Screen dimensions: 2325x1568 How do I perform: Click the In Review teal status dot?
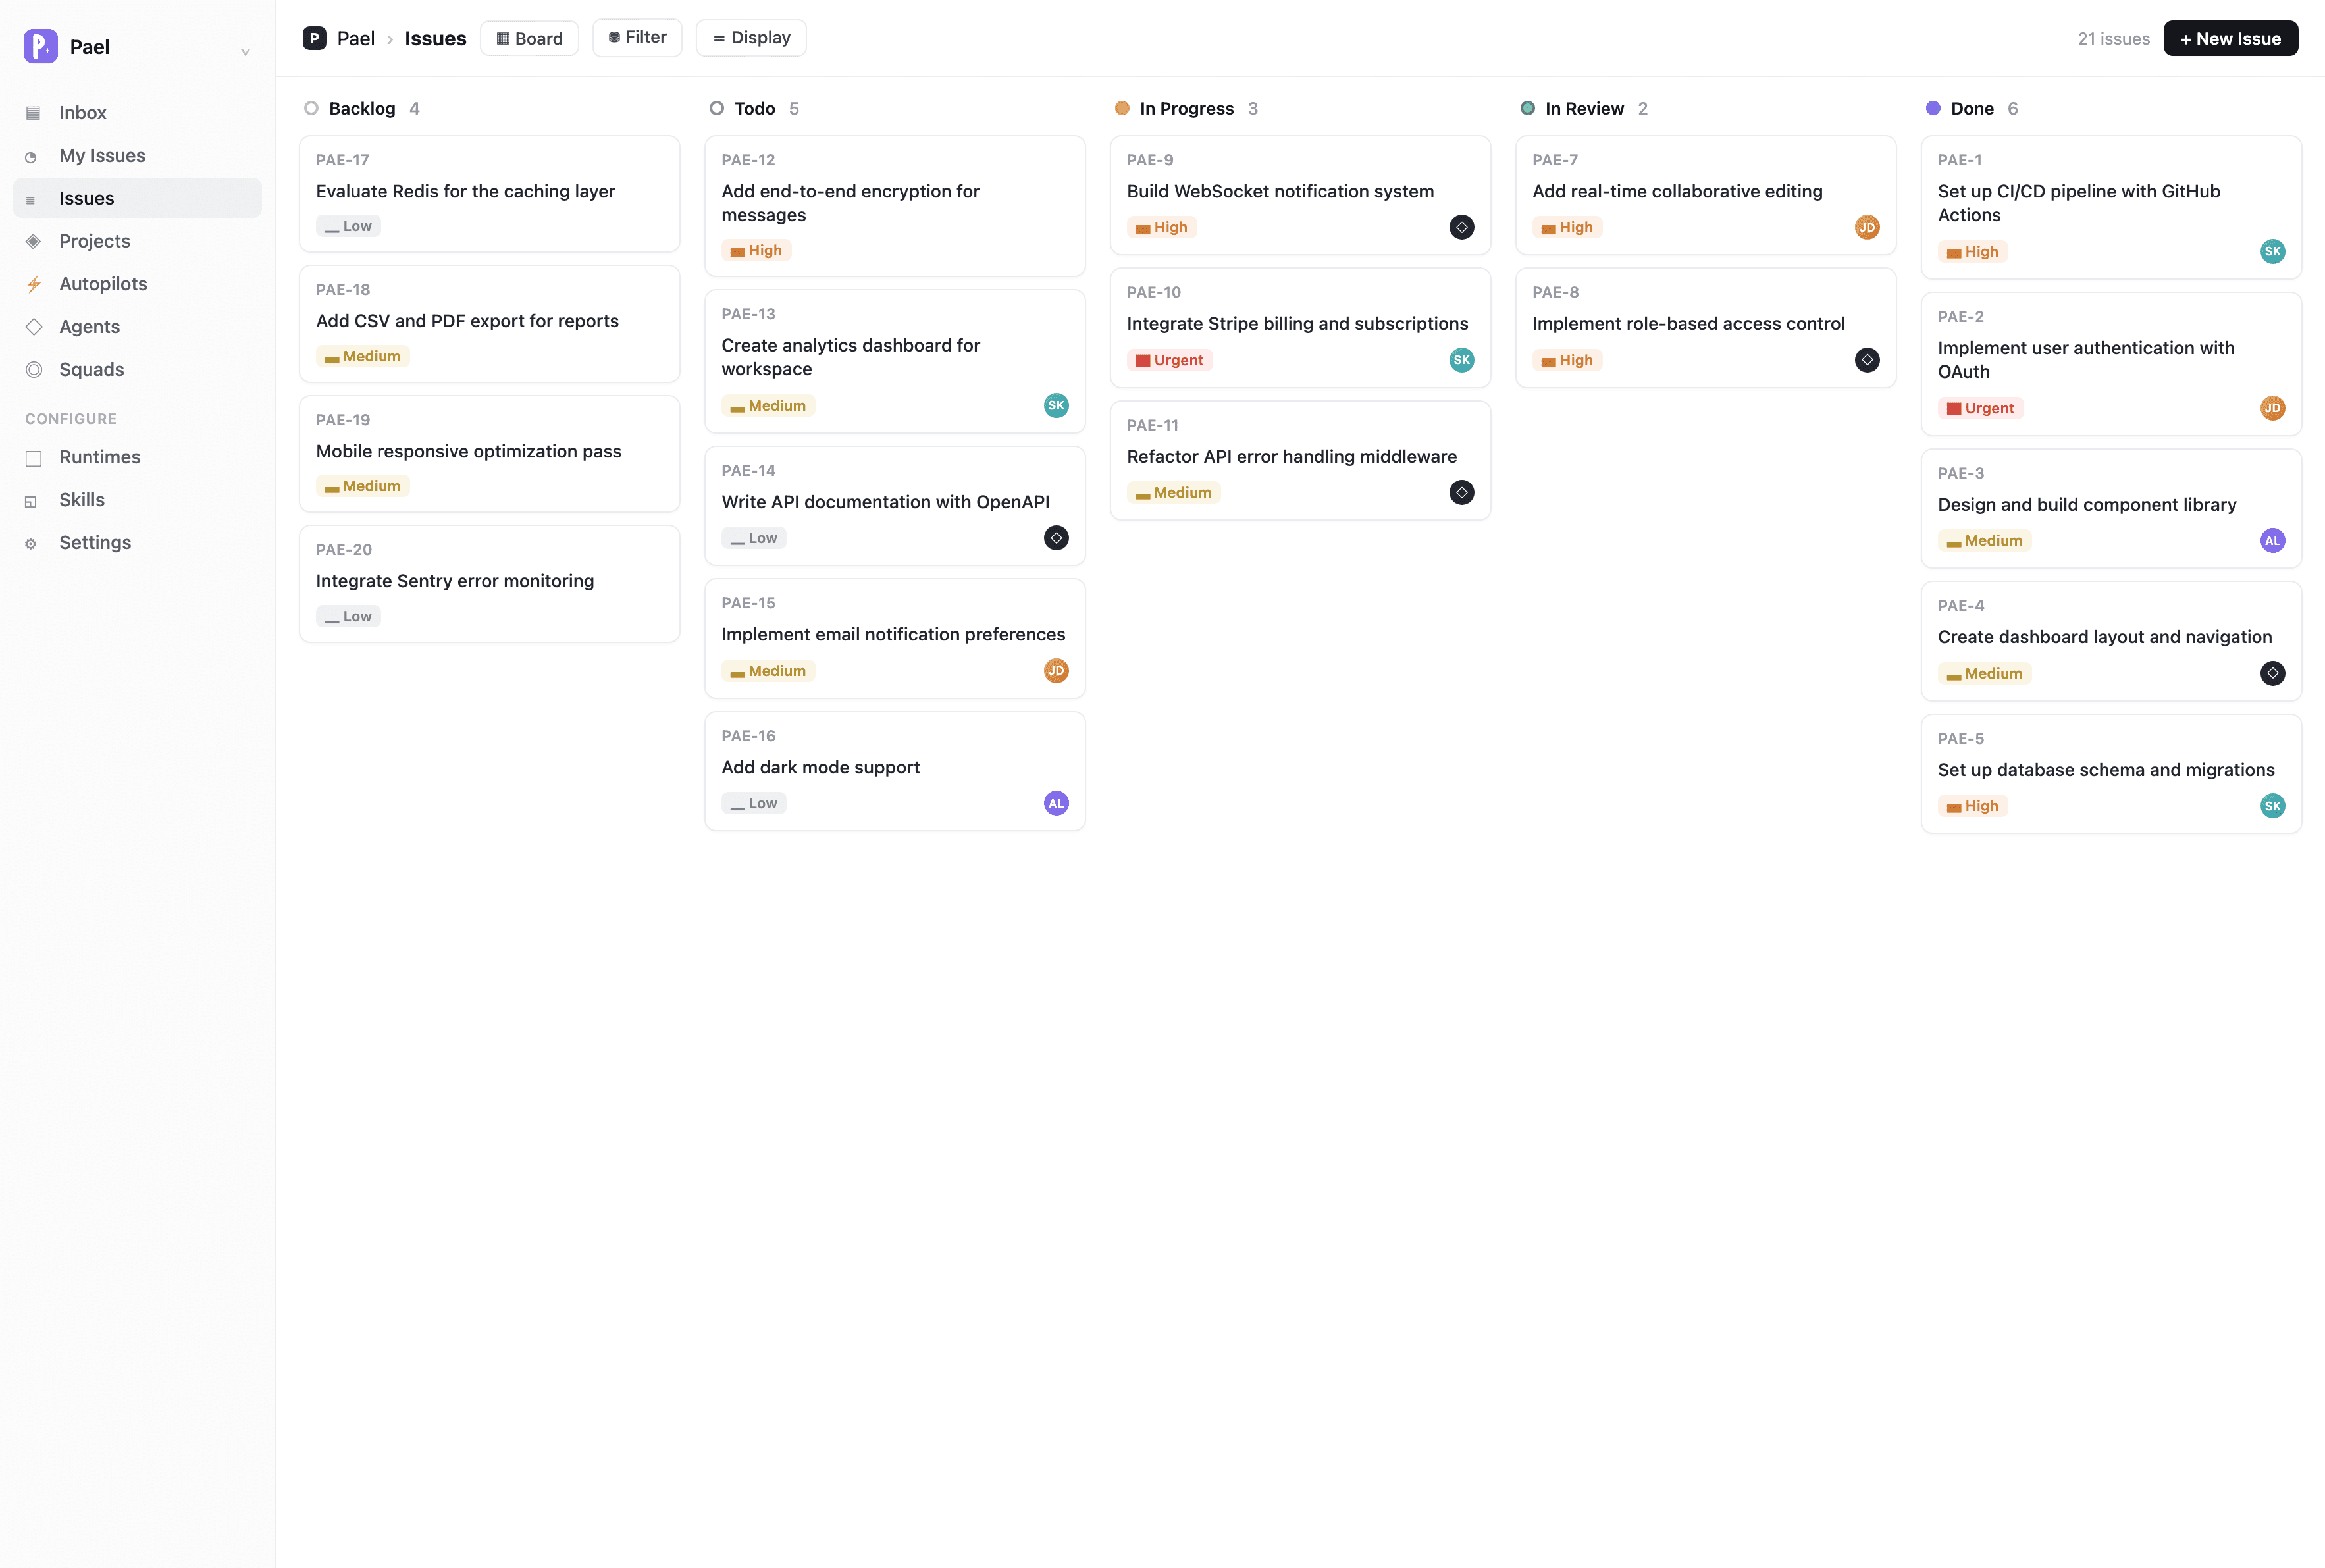[x=1527, y=108]
